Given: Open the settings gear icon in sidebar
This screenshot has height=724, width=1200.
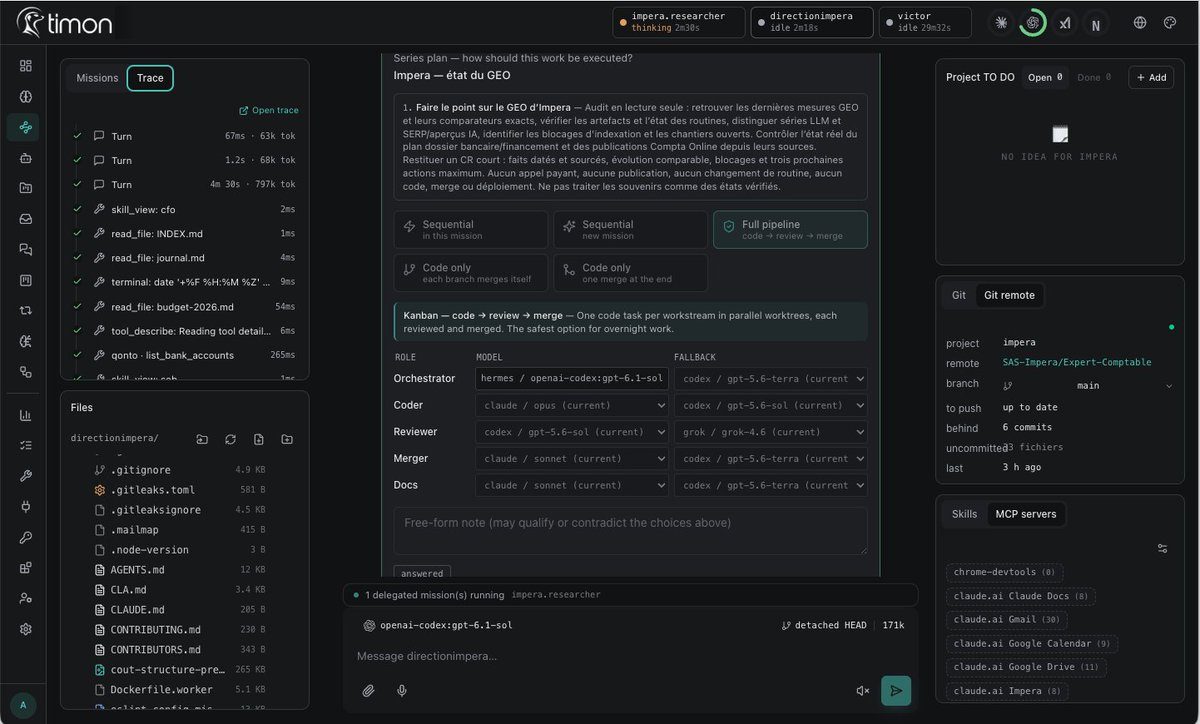Looking at the screenshot, I should [26, 629].
